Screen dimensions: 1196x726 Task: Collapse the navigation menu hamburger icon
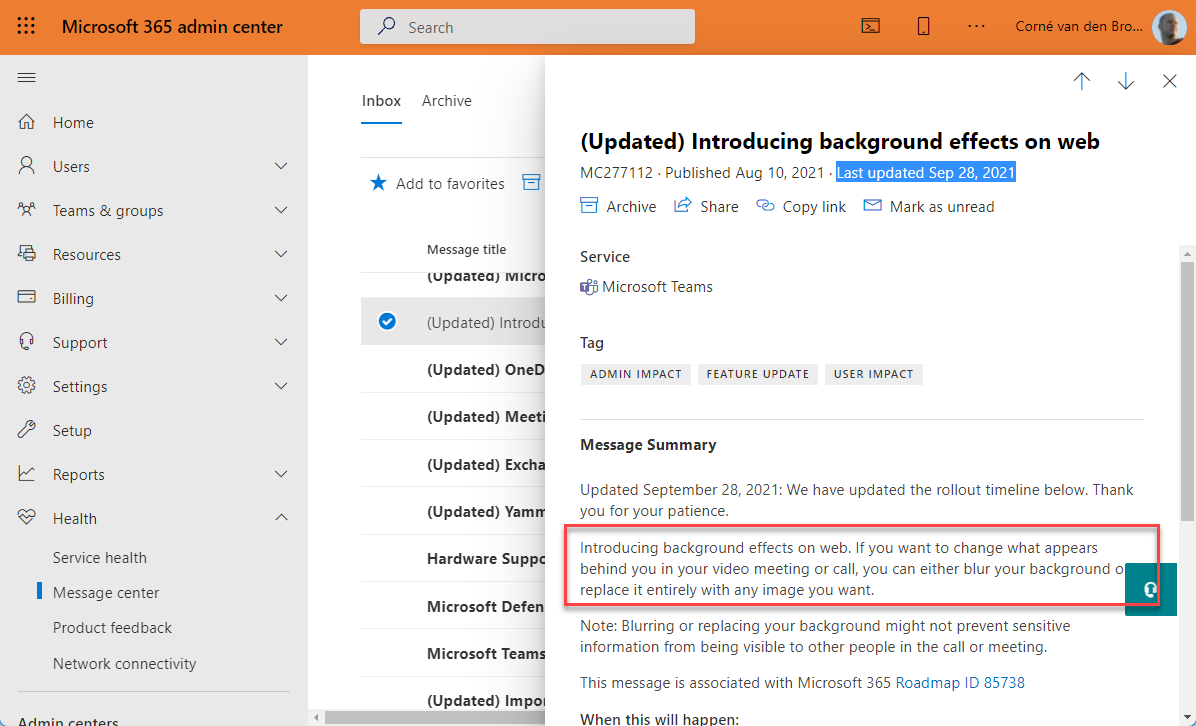27,78
